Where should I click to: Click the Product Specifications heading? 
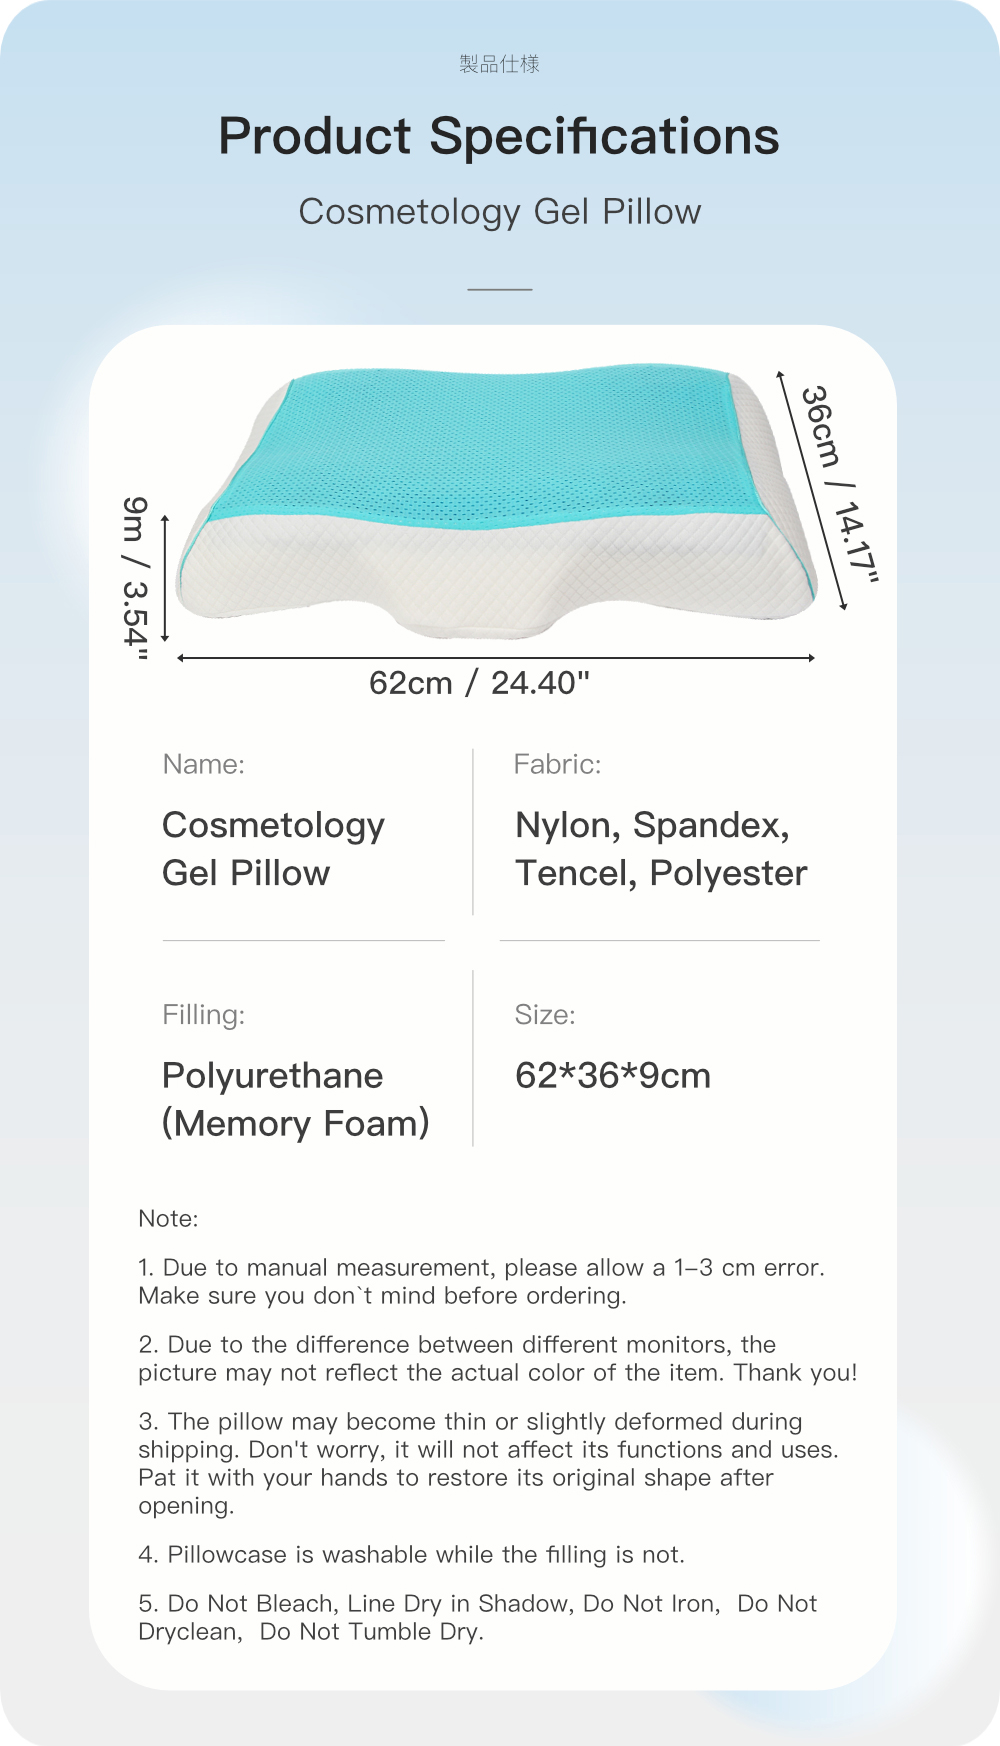(x=499, y=137)
